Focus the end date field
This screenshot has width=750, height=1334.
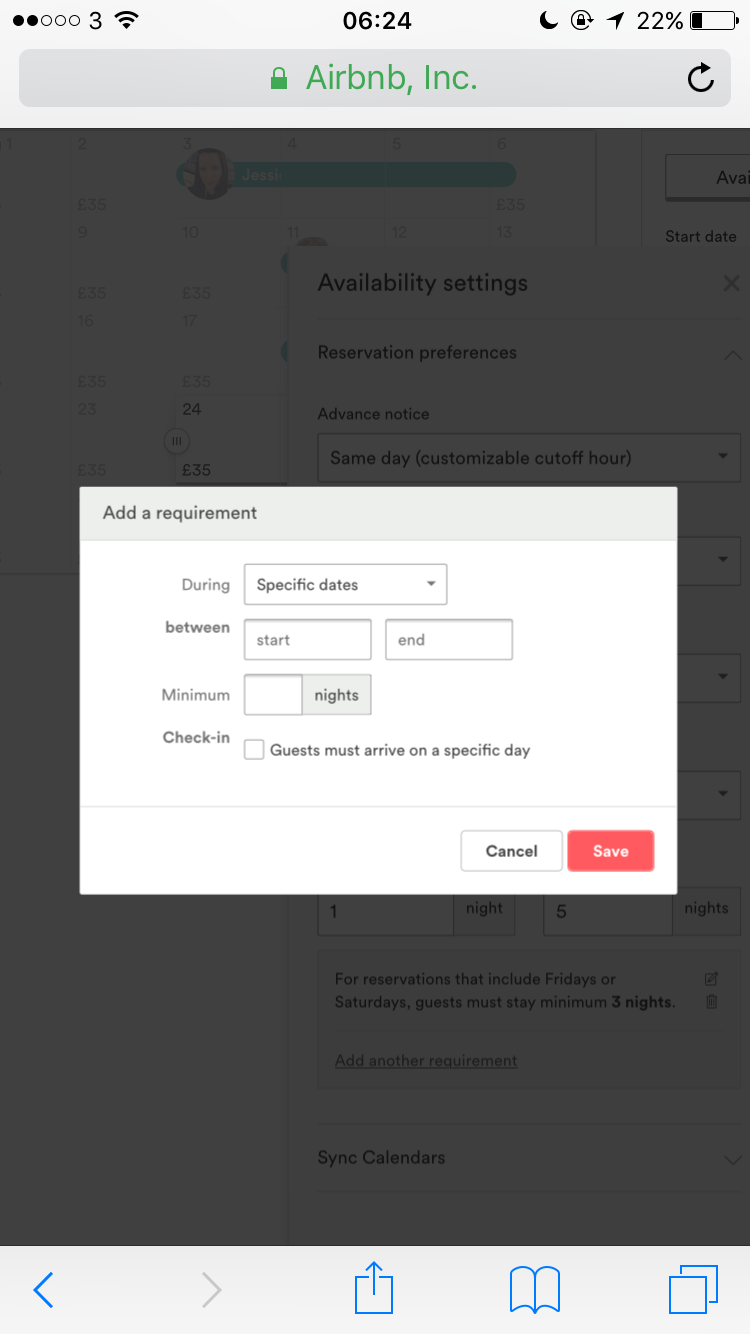tap(449, 640)
